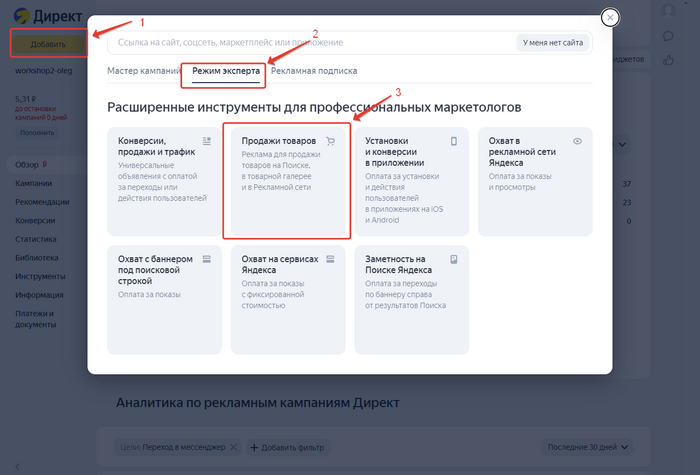The width and height of the screenshot is (700, 475).
Task: Click the shopping cart icon in Продажи товаров
Action: [330, 141]
